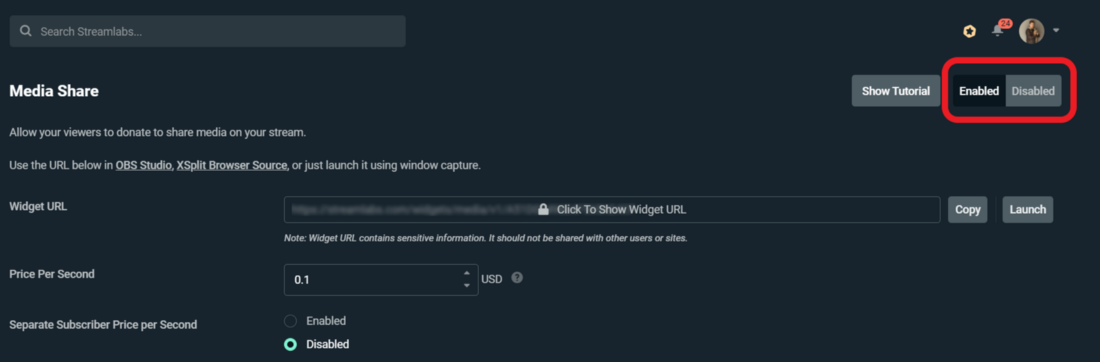Open the notifications bell
The width and height of the screenshot is (1100, 362).
(997, 31)
